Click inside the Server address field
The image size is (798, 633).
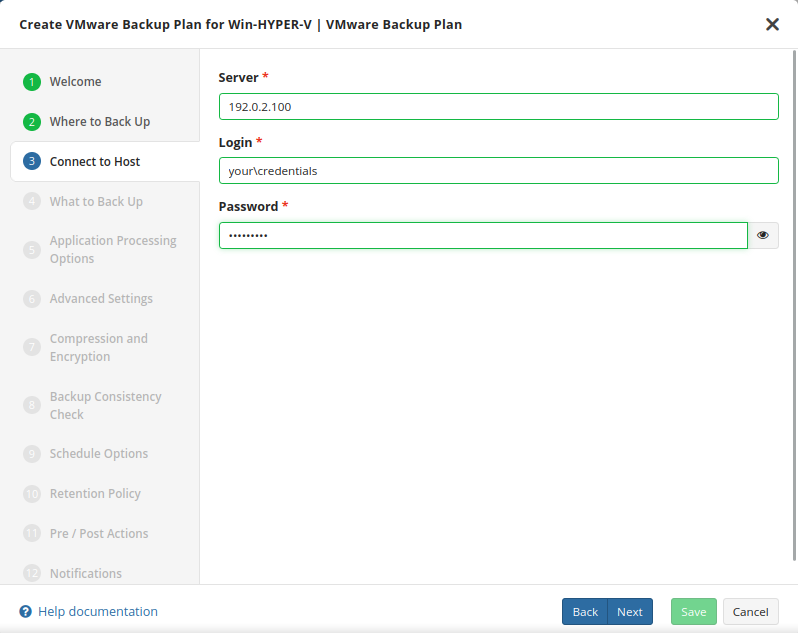498,107
